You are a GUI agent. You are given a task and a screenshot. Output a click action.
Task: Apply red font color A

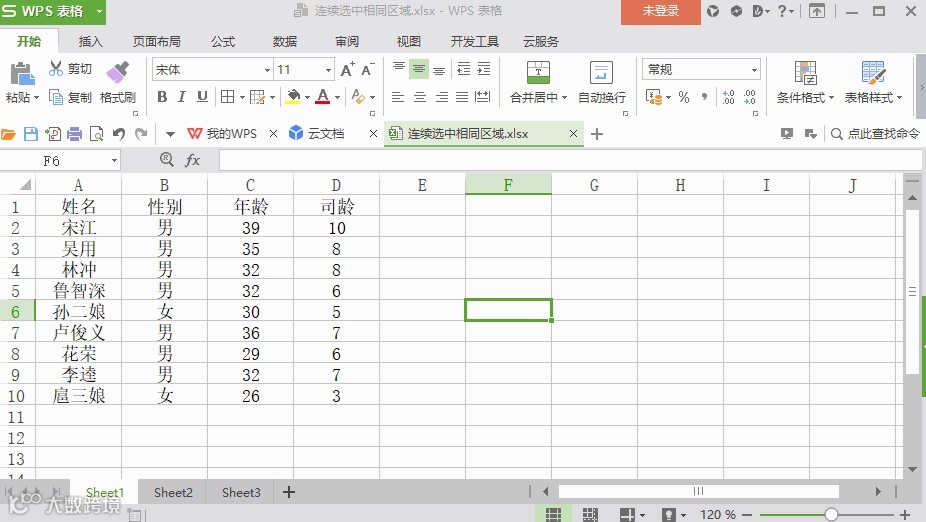pyautogui.click(x=322, y=96)
